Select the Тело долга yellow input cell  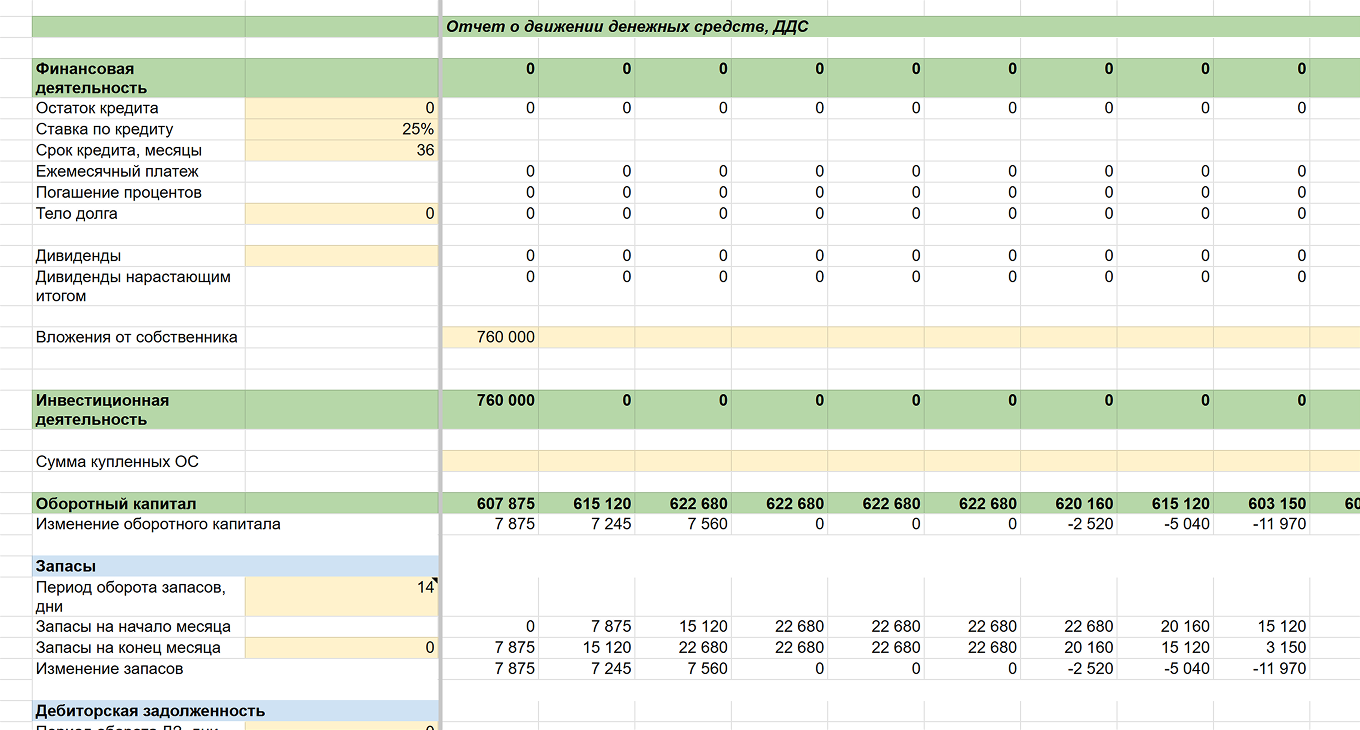tap(341, 213)
